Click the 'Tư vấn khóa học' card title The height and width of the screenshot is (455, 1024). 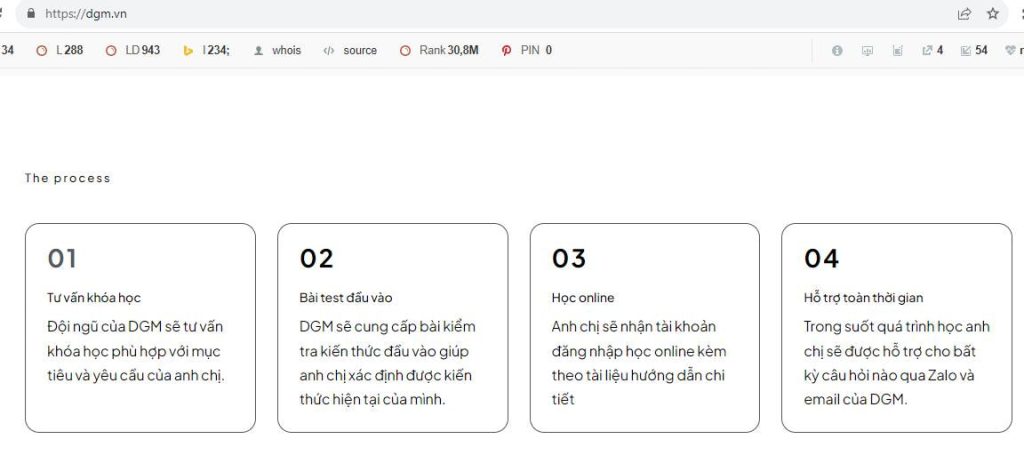tap(93, 298)
